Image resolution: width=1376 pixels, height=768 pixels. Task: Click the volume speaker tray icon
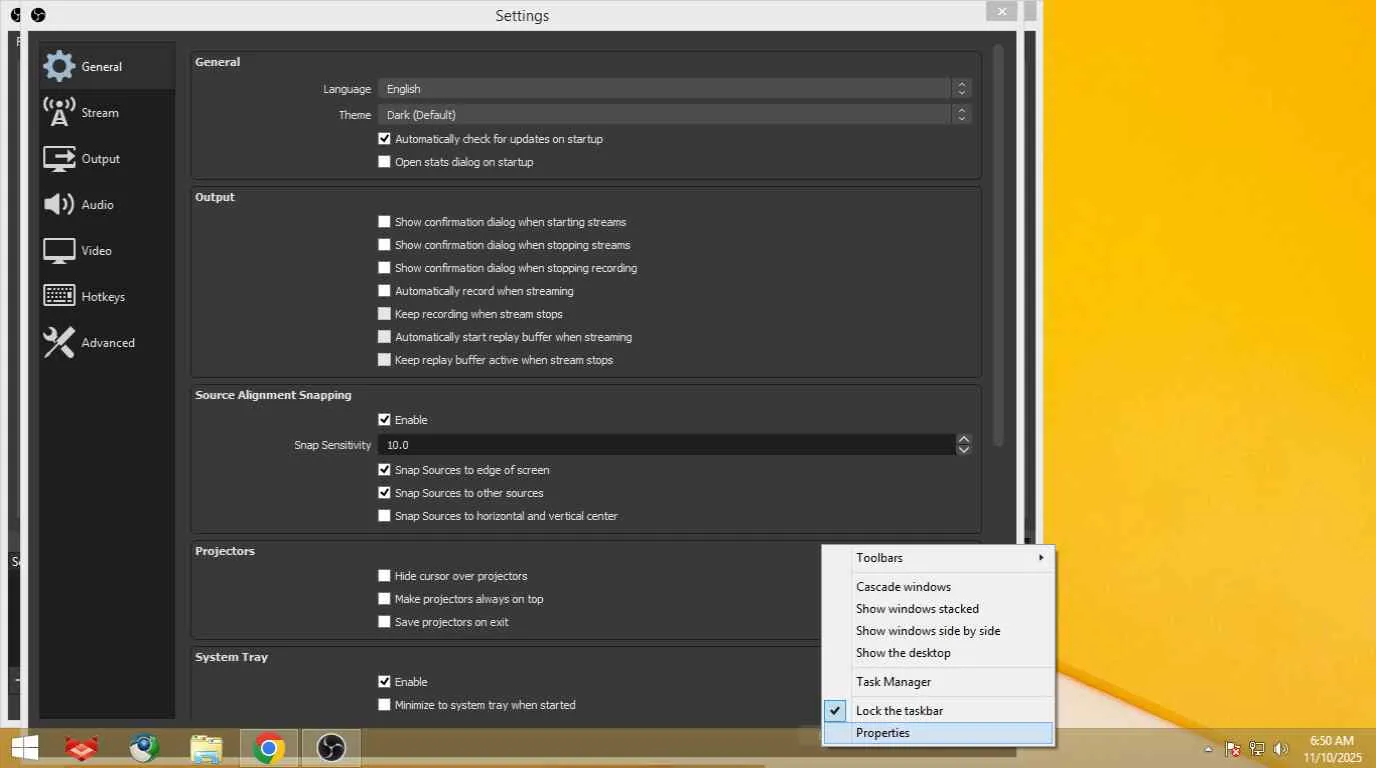[1281, 749]
